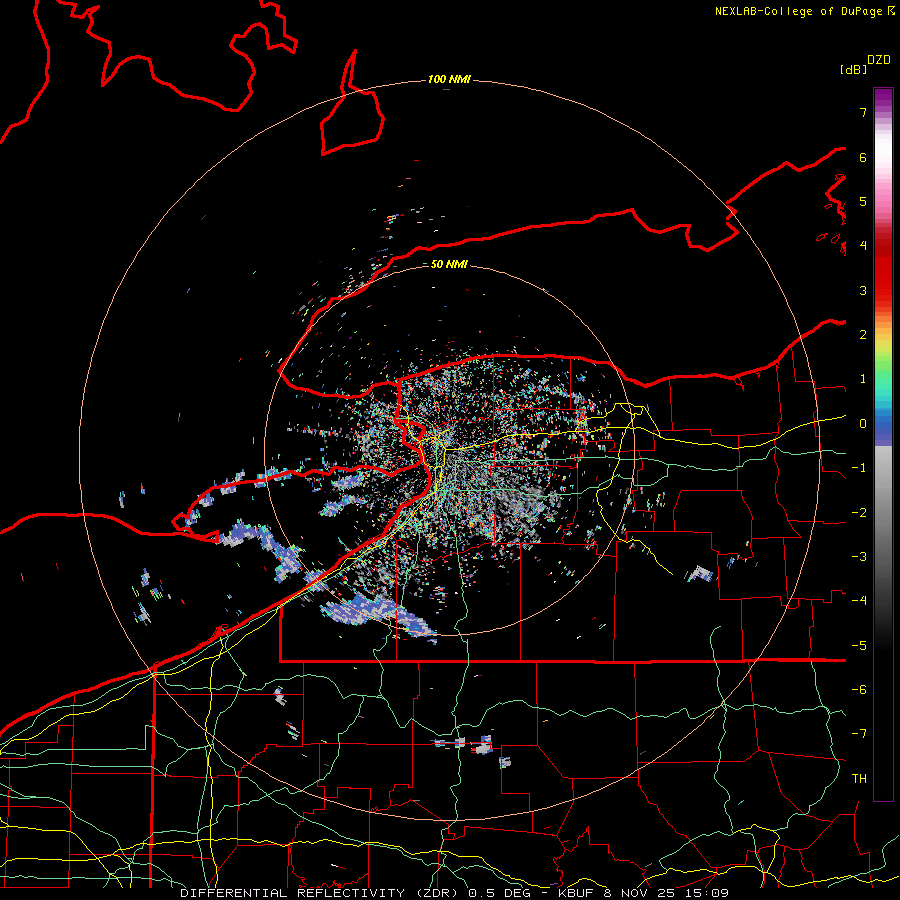Click the -6 dB value on color scale
Image resolution: width=900 pixels, height=900 pixels.
[x=859, y=690]
